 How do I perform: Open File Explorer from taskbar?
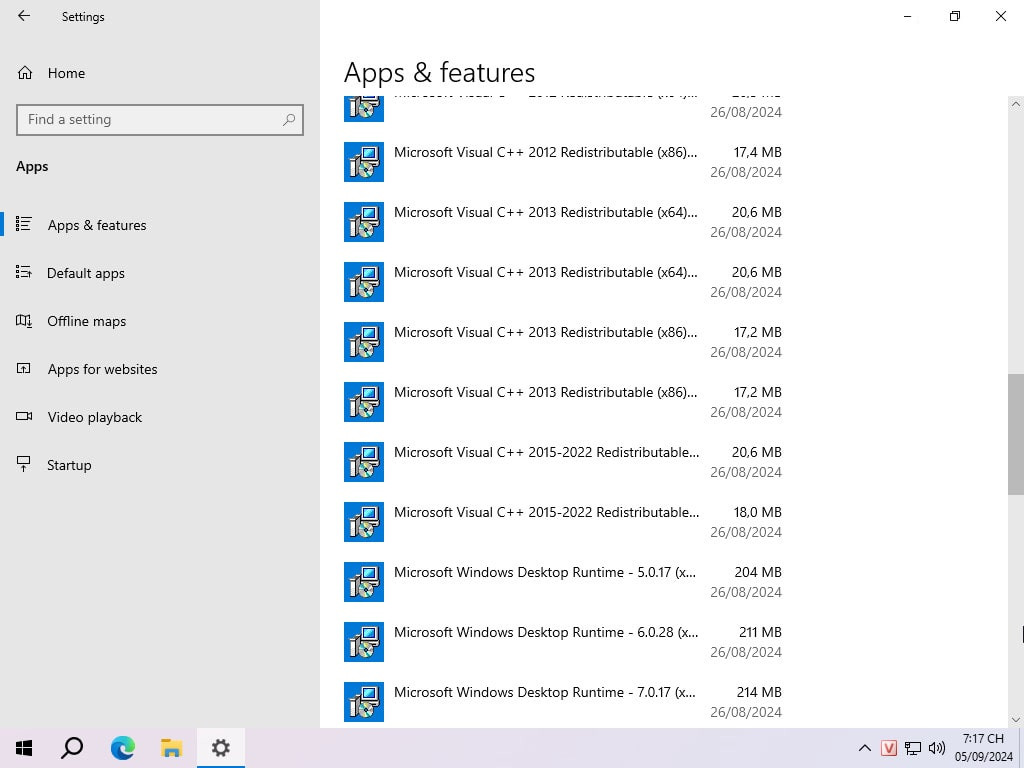pos(171,747)
